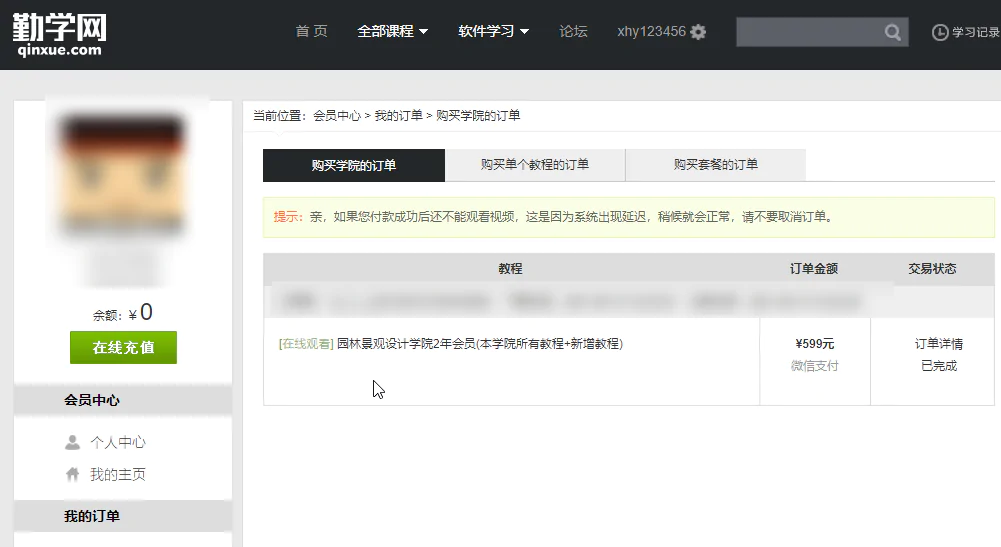This screenshot has width=1001, height=547.
Task: Click the 我的订单 sidebar section header
Action: (x=123, y=516)
